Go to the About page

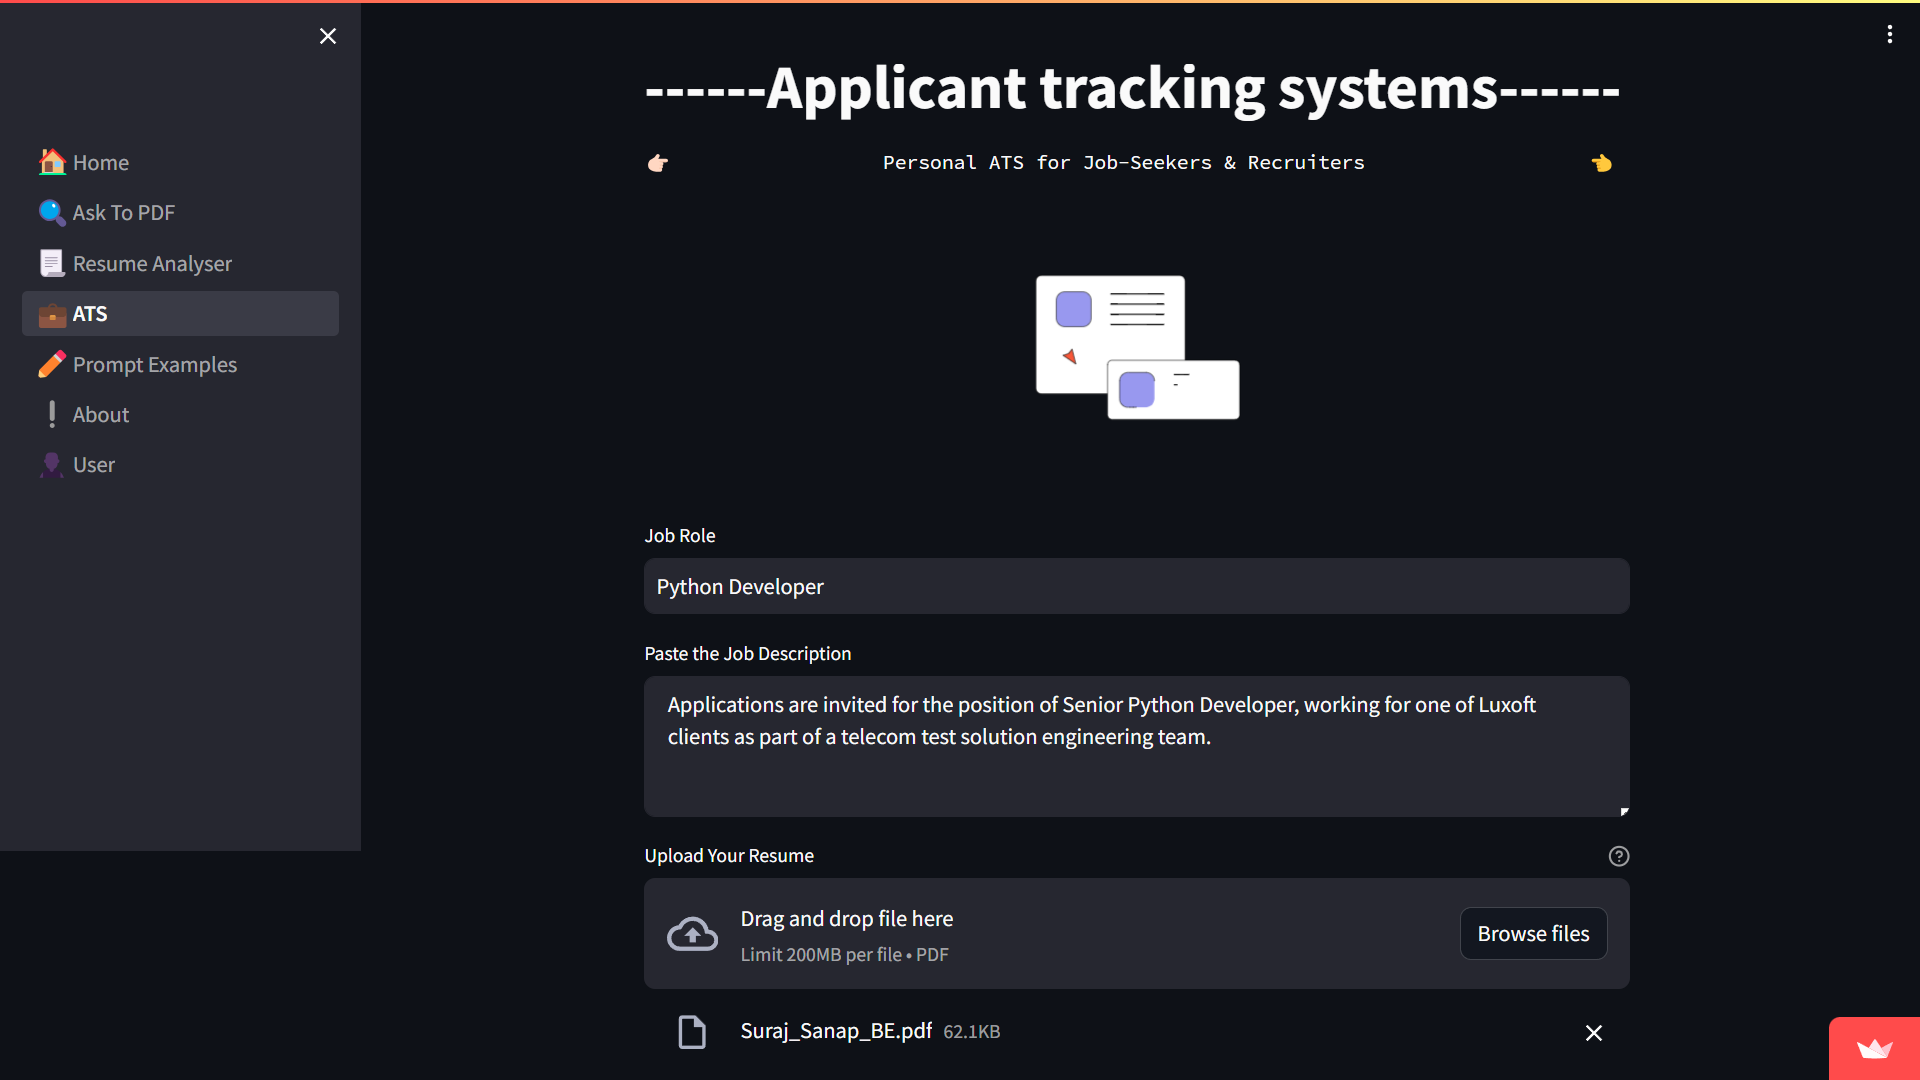click(101, 415)
